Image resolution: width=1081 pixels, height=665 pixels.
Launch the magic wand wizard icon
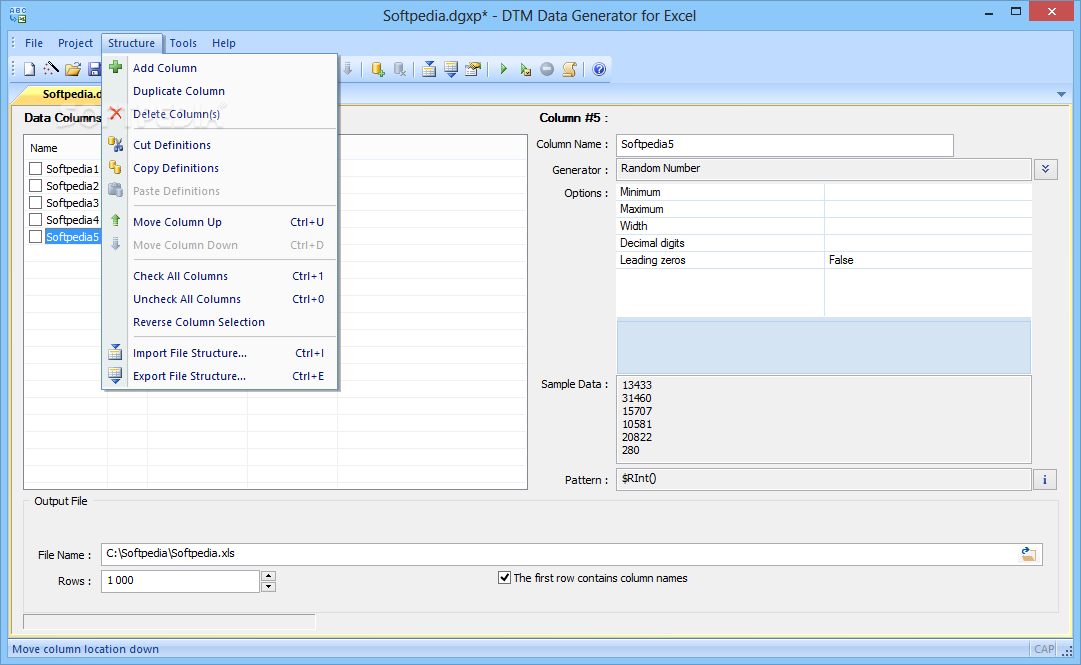[x=51, y=69]
